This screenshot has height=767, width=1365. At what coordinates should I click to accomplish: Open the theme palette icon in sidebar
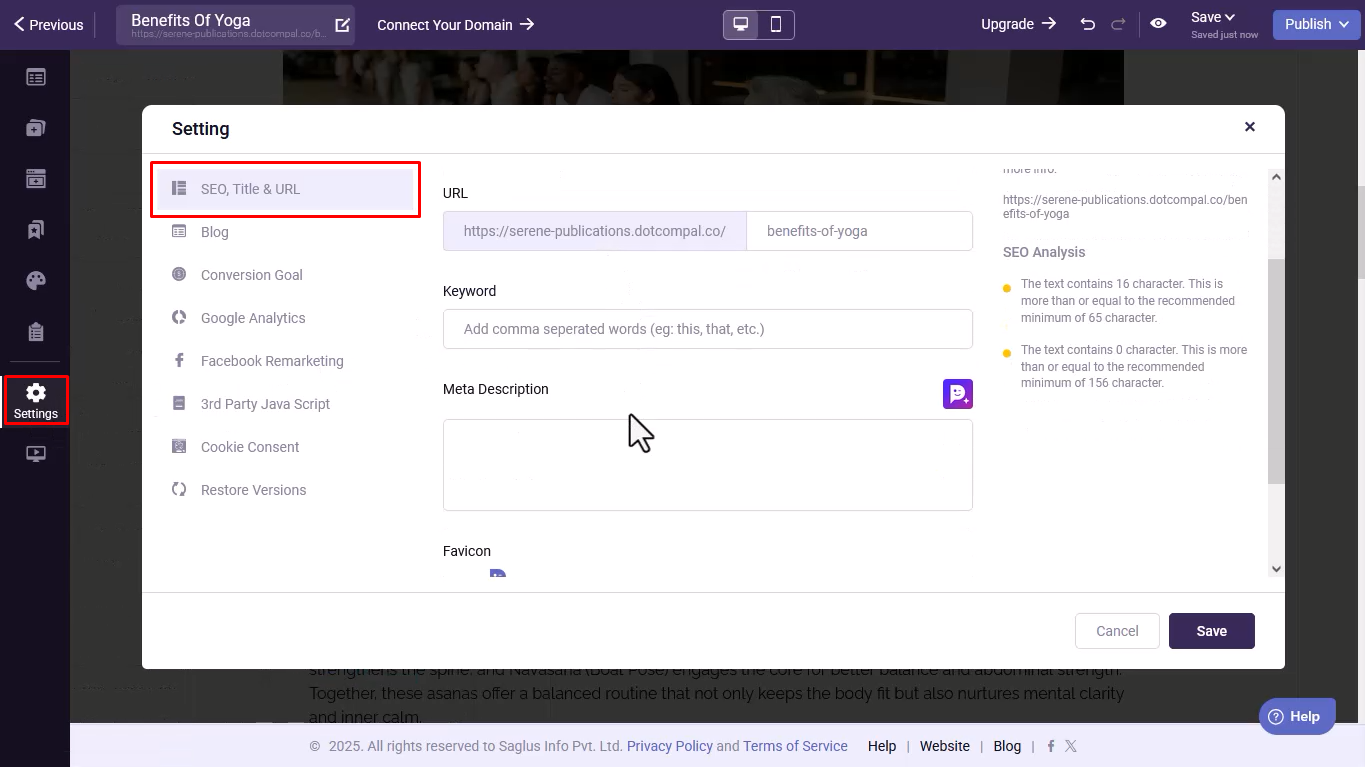click(x=36, y=281)
